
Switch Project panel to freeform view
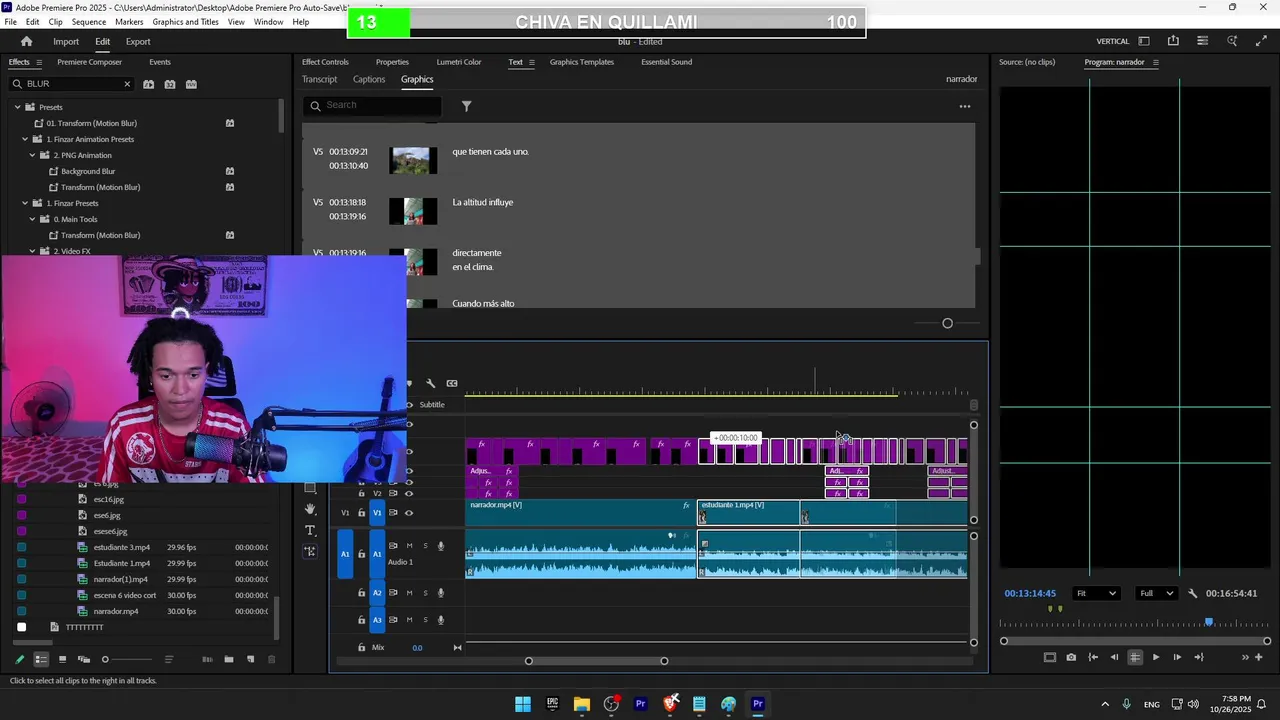point(84,659)
